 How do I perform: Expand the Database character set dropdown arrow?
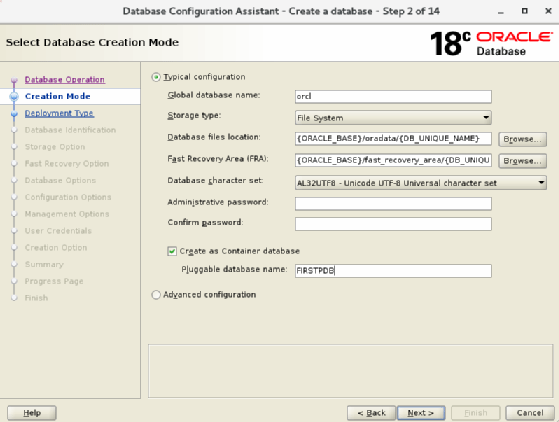541,183
